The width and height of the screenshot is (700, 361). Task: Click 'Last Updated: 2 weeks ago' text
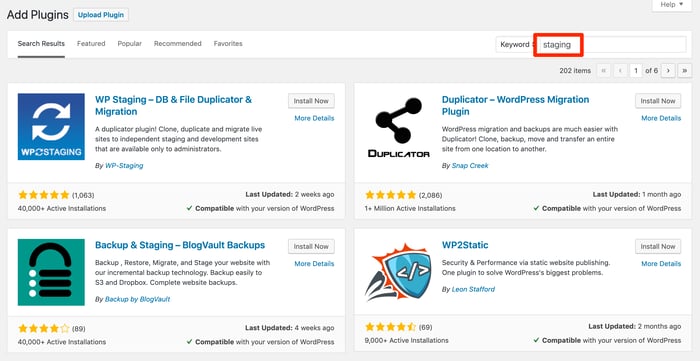pos(290,195)
